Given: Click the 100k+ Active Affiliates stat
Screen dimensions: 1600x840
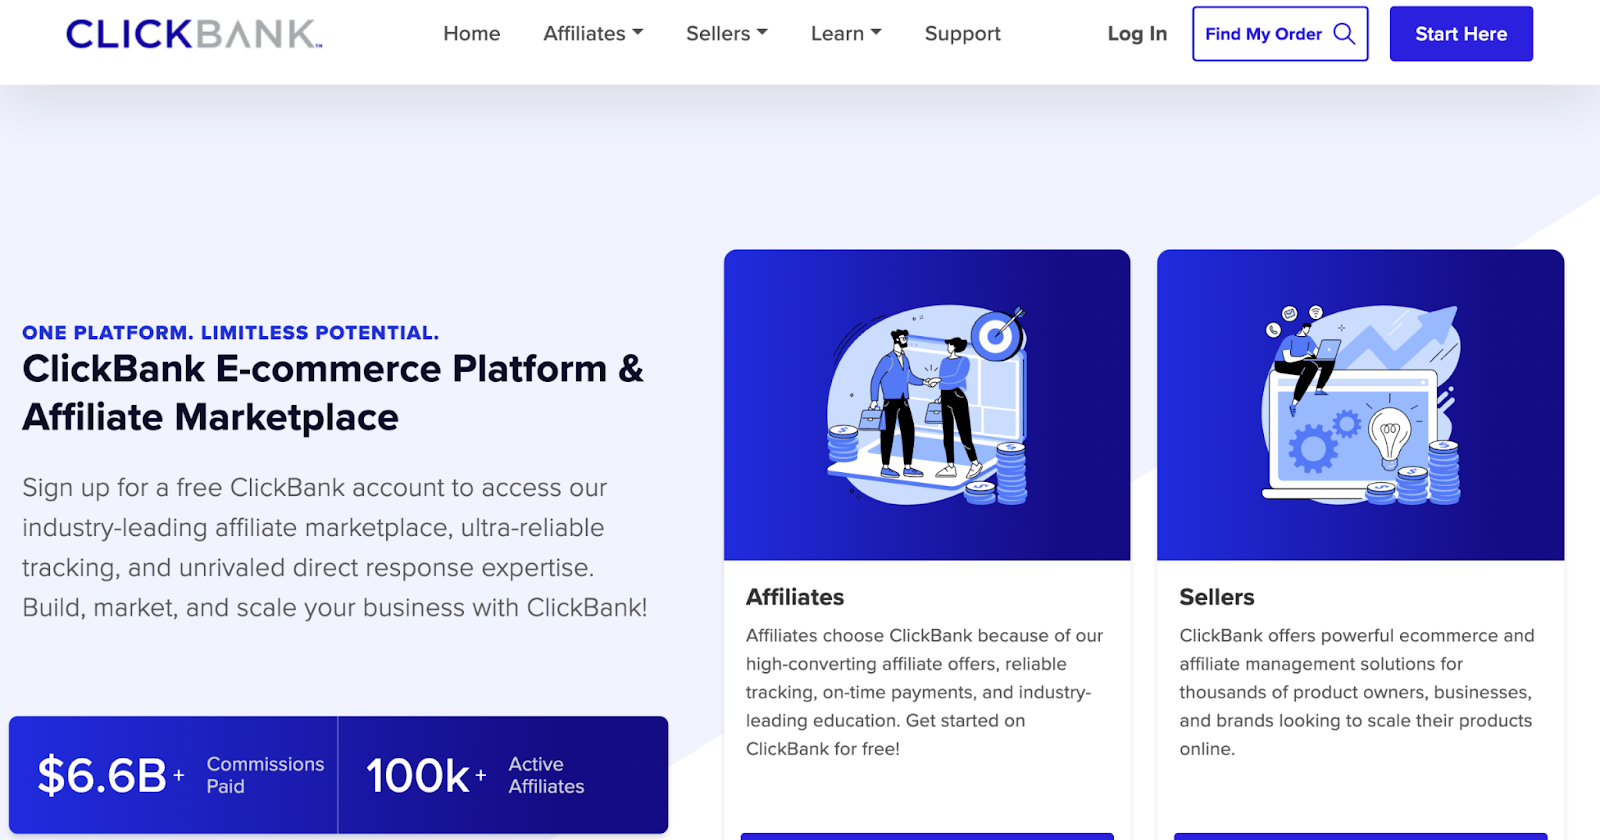Looking at the screenshot, I should pos(503,775).
